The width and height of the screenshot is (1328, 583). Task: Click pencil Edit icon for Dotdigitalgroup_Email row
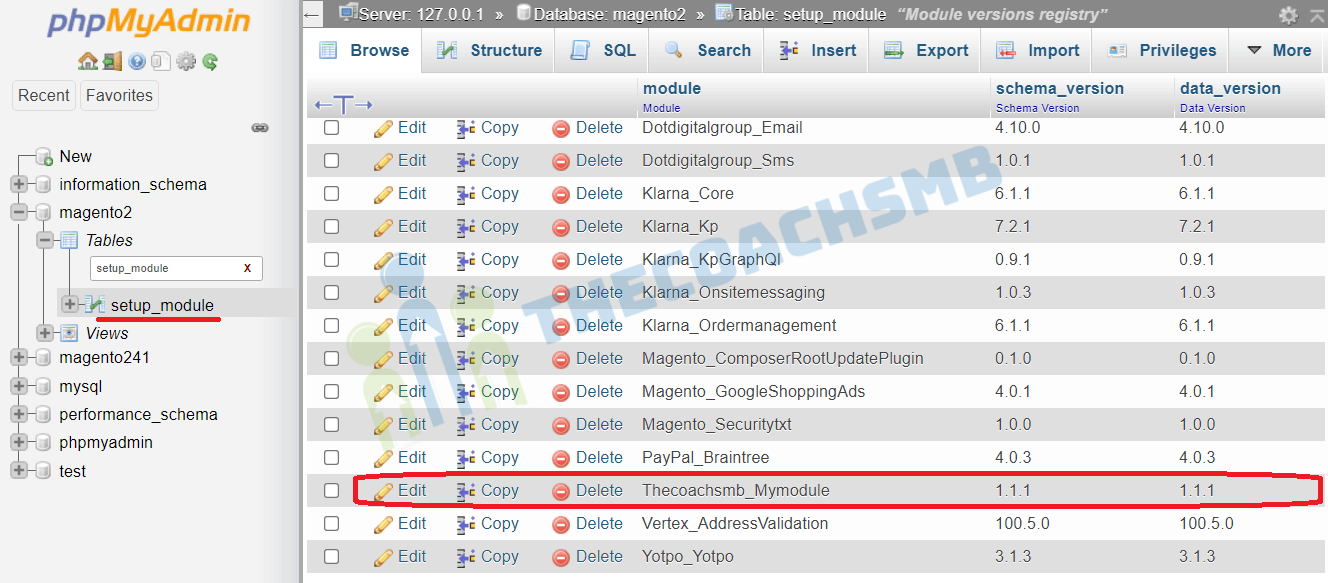(384, 128)
